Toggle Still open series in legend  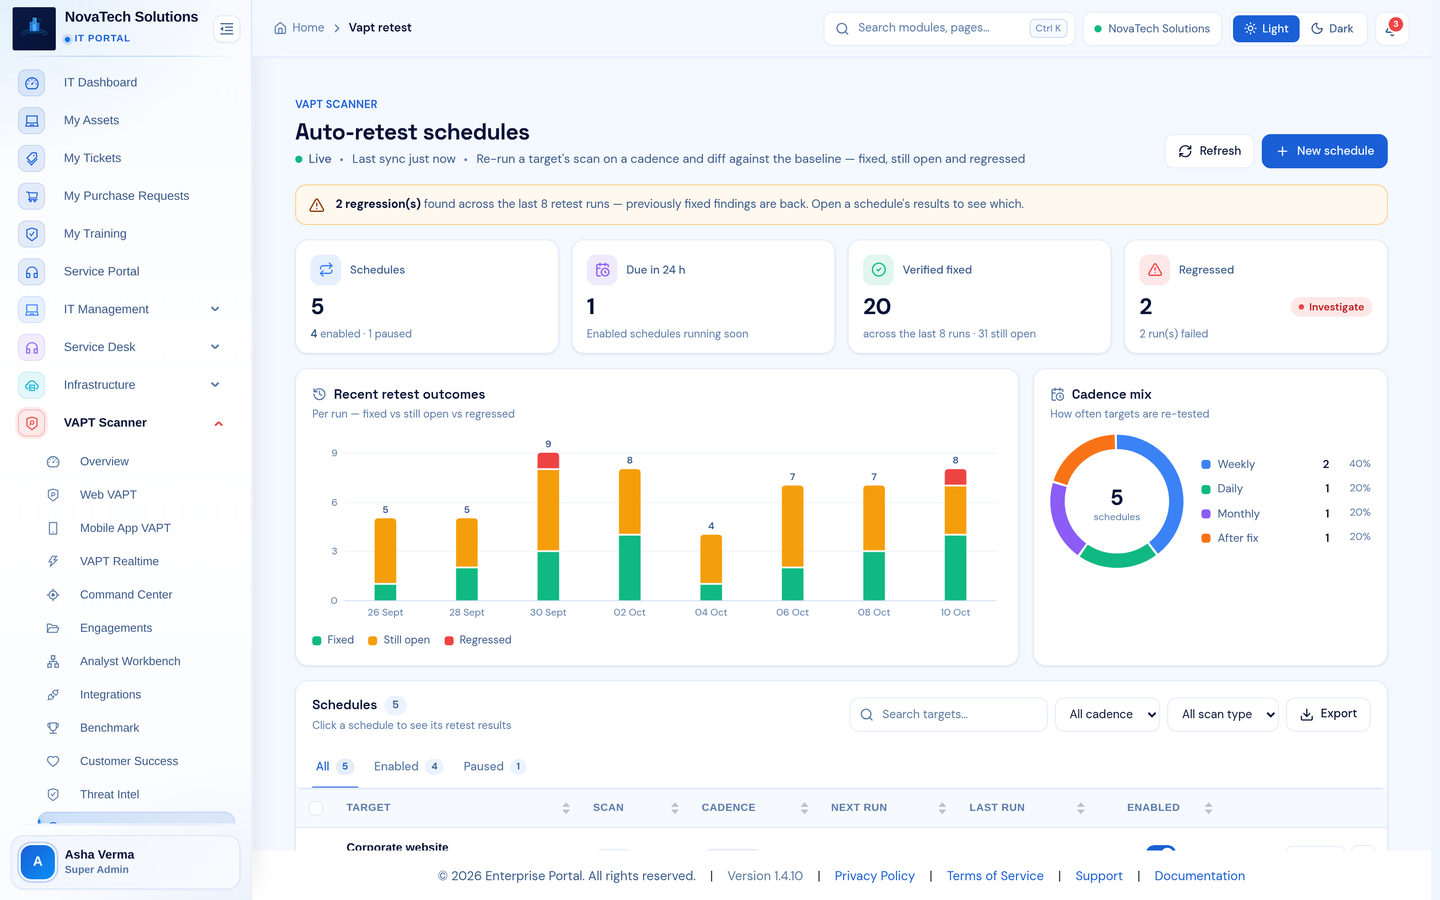tap(399, 640)
